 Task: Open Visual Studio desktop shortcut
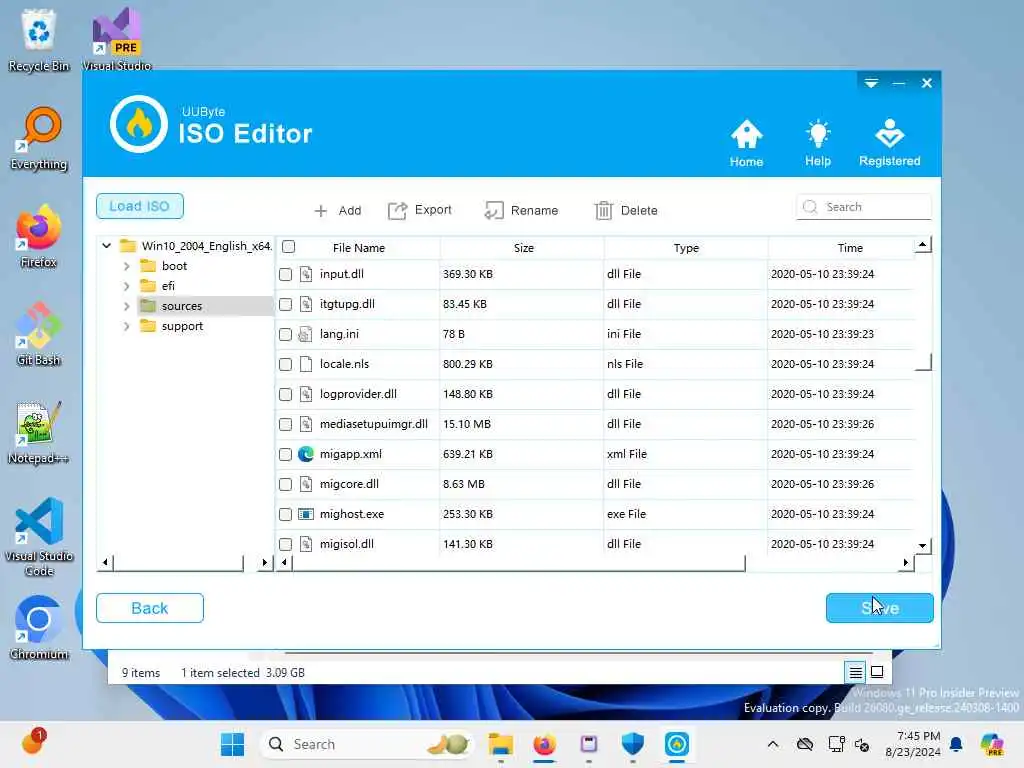[117, 40]
